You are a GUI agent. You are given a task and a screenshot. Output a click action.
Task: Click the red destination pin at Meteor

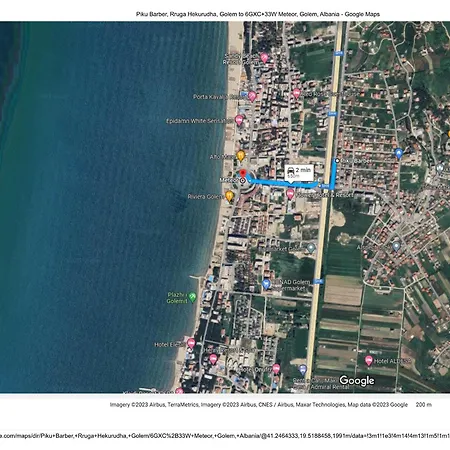[243, 174]
